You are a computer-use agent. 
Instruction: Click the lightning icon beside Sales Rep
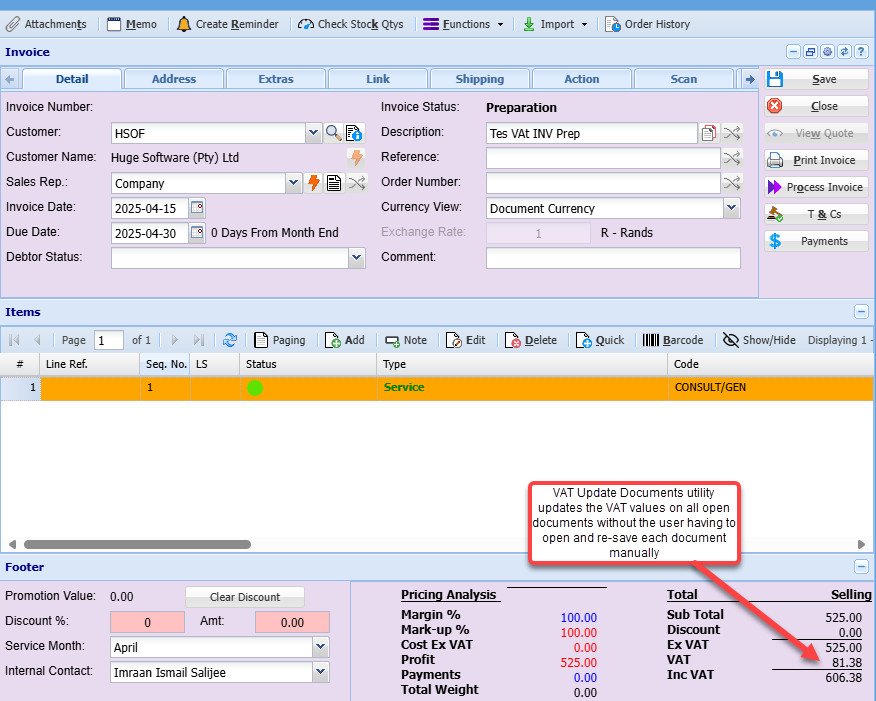(314, 183)
